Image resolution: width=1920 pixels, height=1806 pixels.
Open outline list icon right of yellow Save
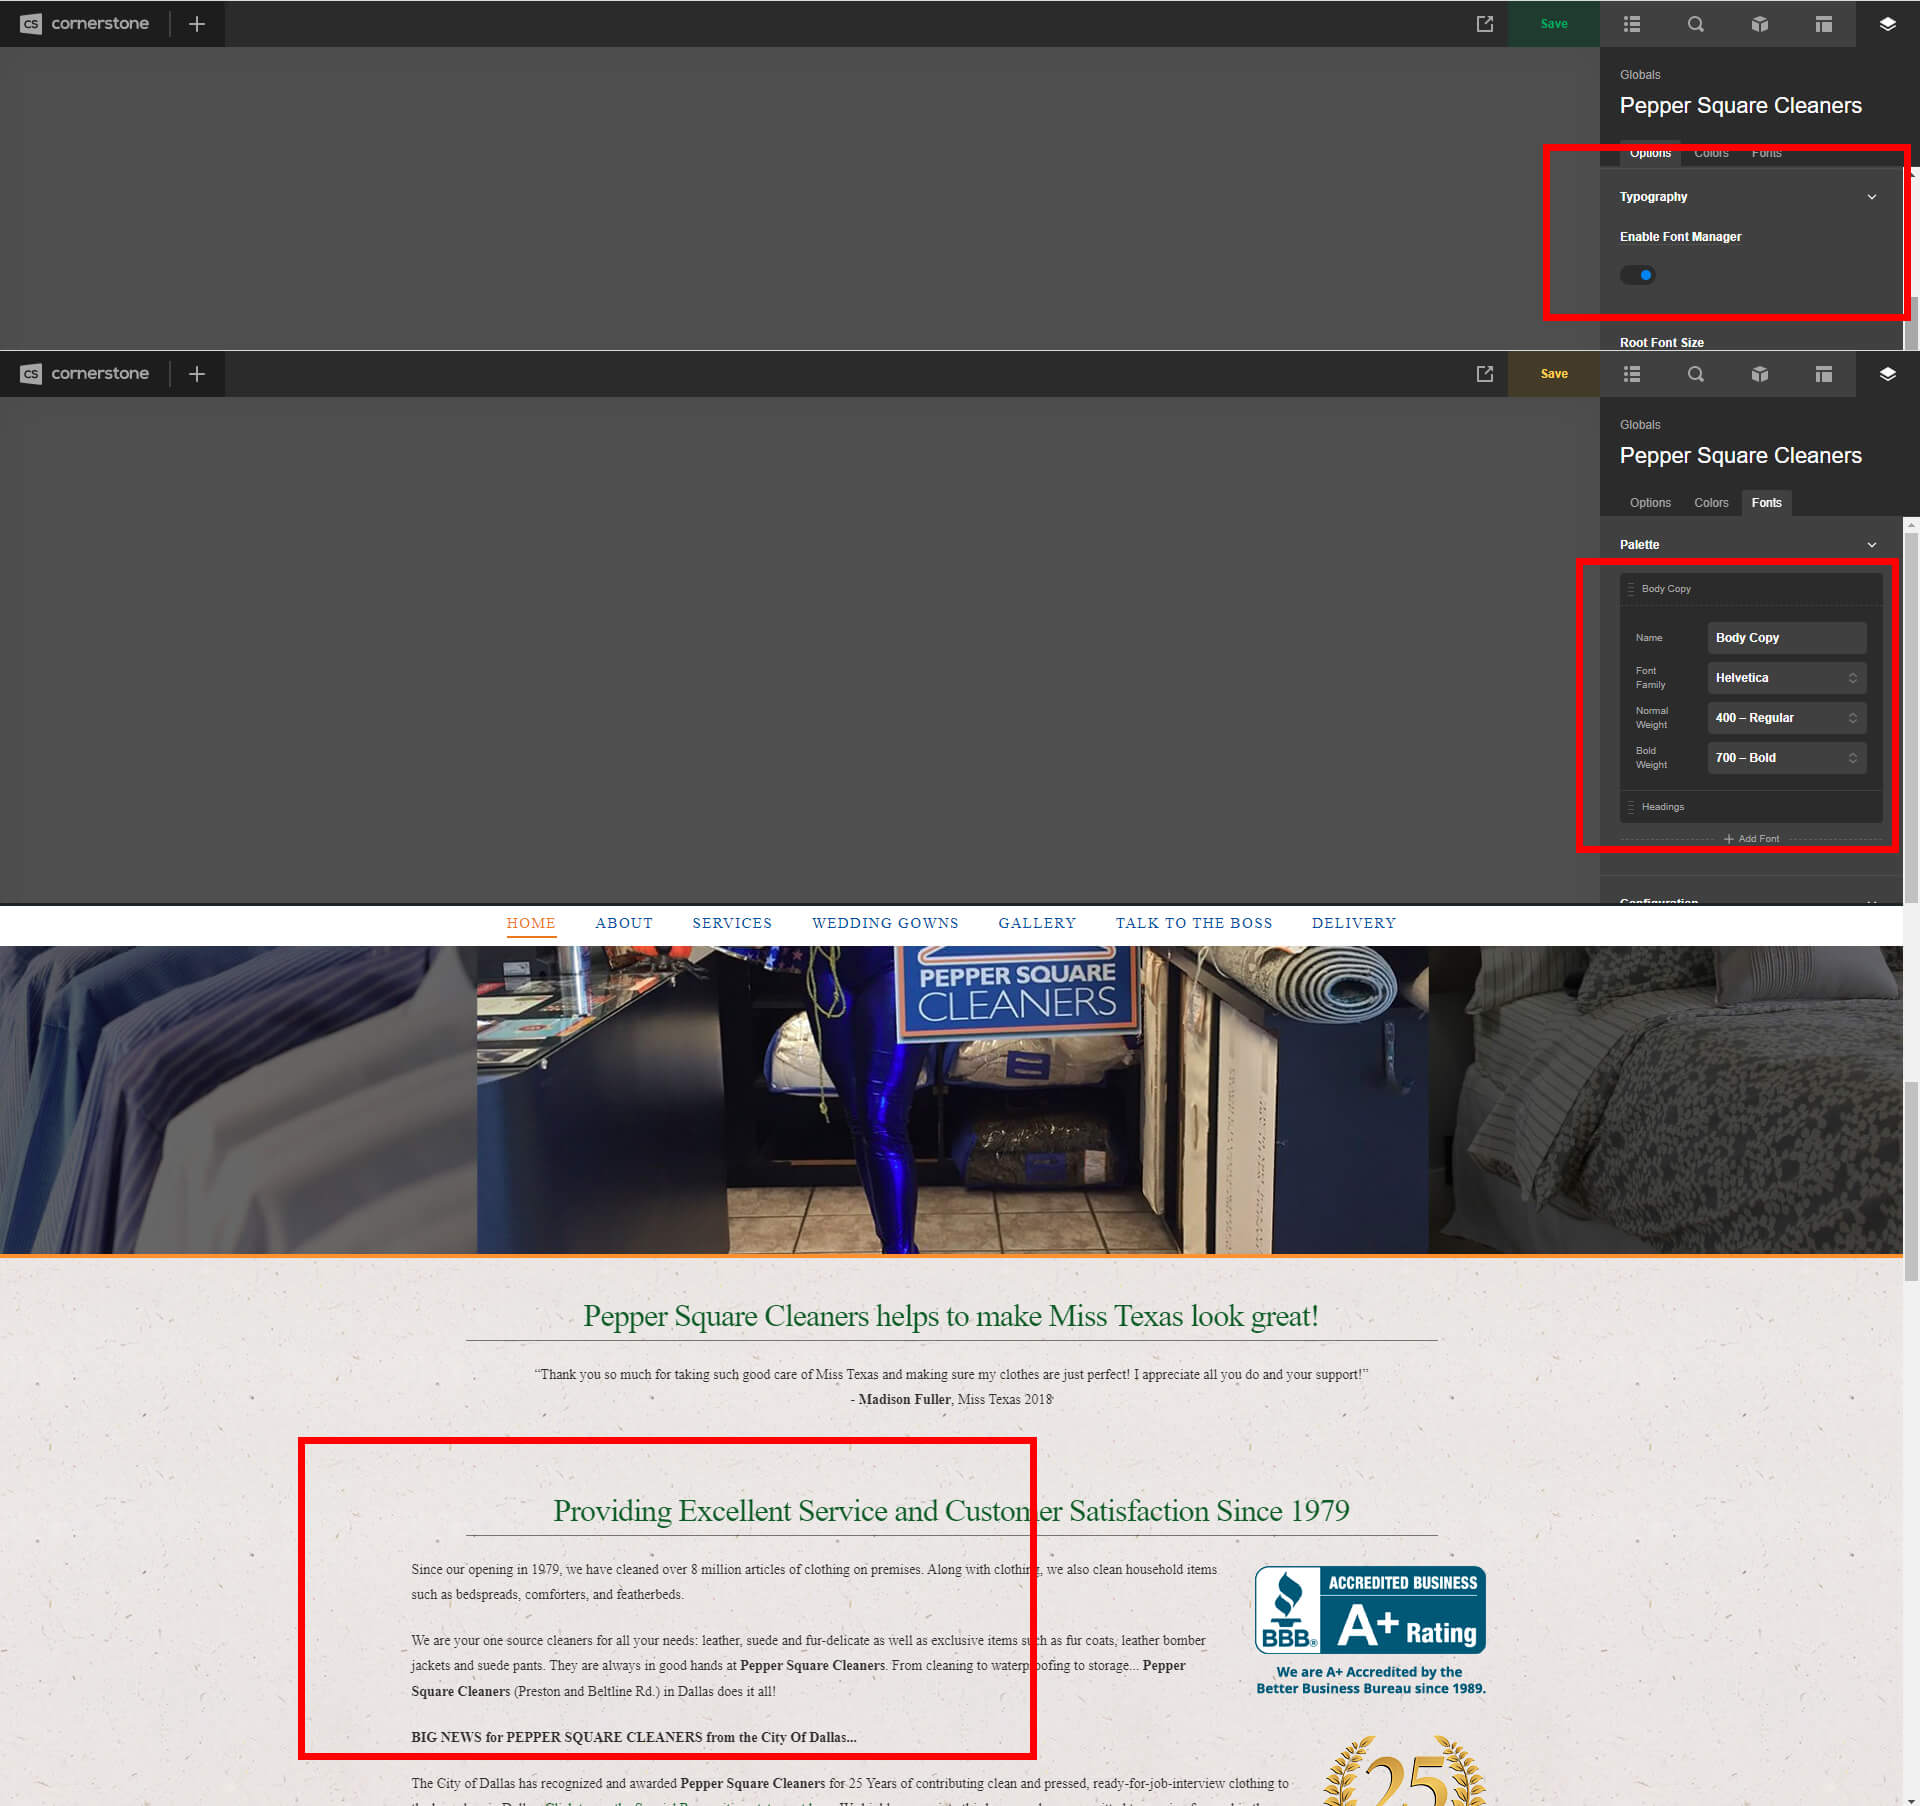tap(1632, 374)
